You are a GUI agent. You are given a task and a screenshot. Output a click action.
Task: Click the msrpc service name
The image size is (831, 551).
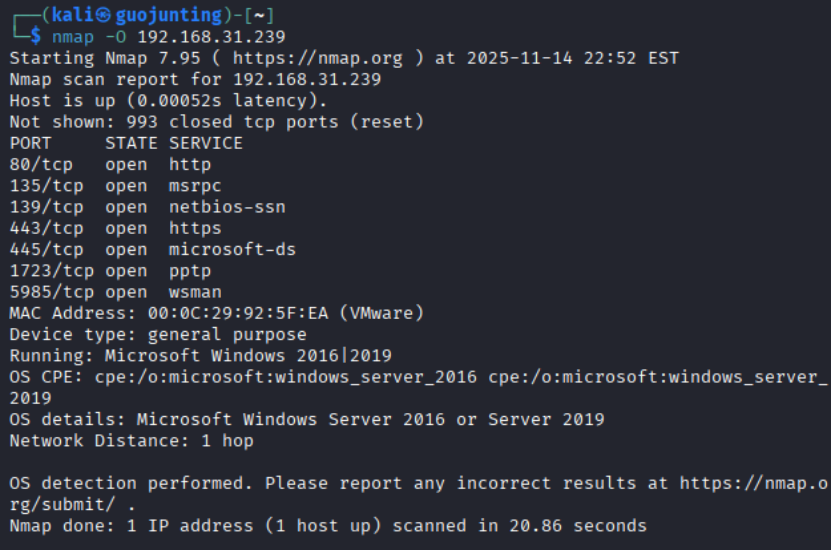click(195, 185)
